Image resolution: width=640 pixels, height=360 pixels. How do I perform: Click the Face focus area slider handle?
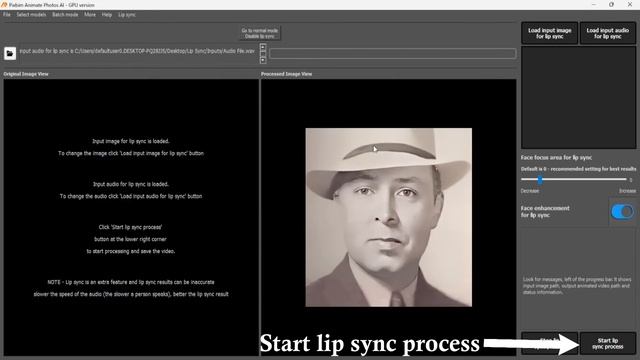pos(540,179)
